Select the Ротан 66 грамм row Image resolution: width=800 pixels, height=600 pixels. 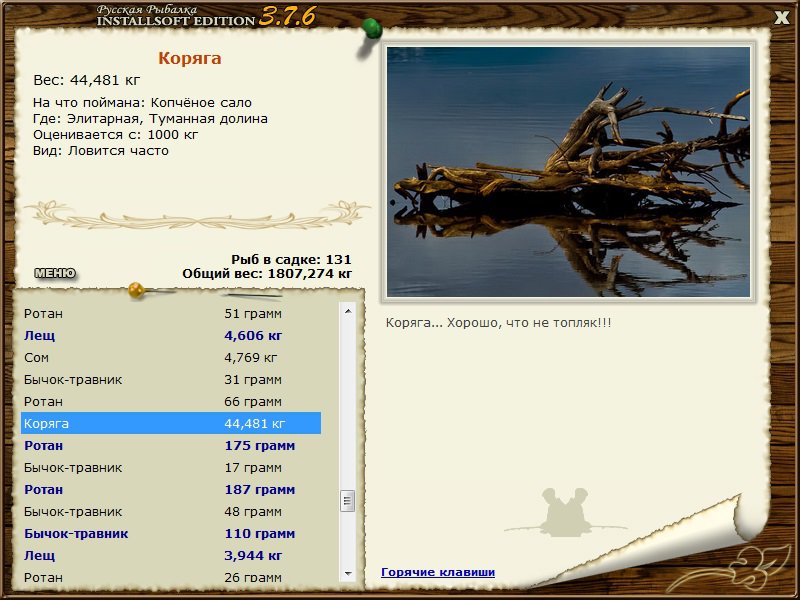click(x=171, y=401)
